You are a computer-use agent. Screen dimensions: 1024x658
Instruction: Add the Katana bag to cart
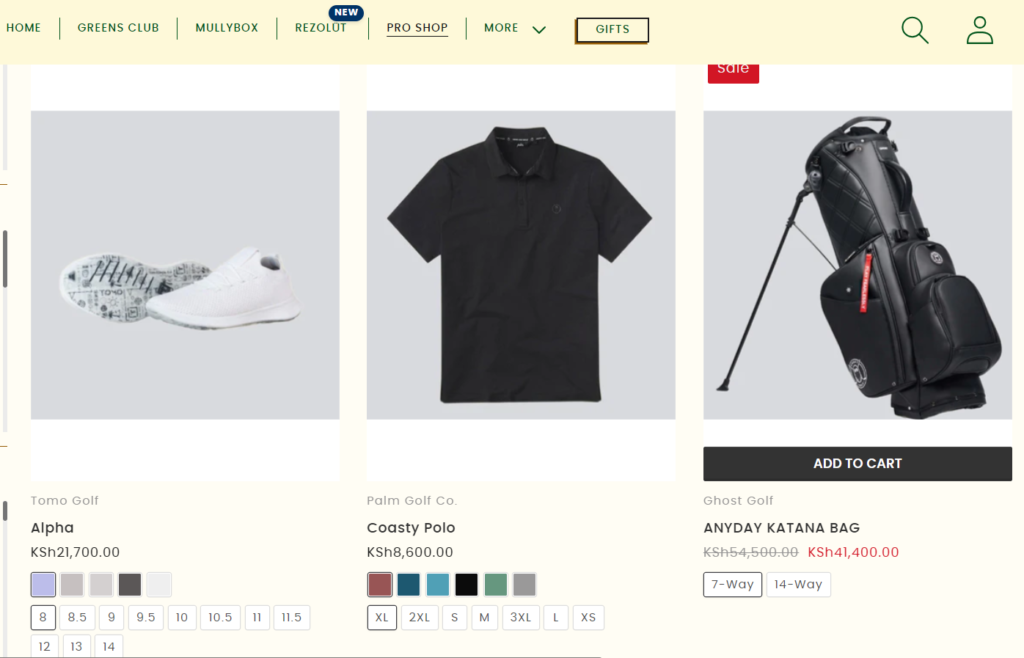(x=857, y=463)
